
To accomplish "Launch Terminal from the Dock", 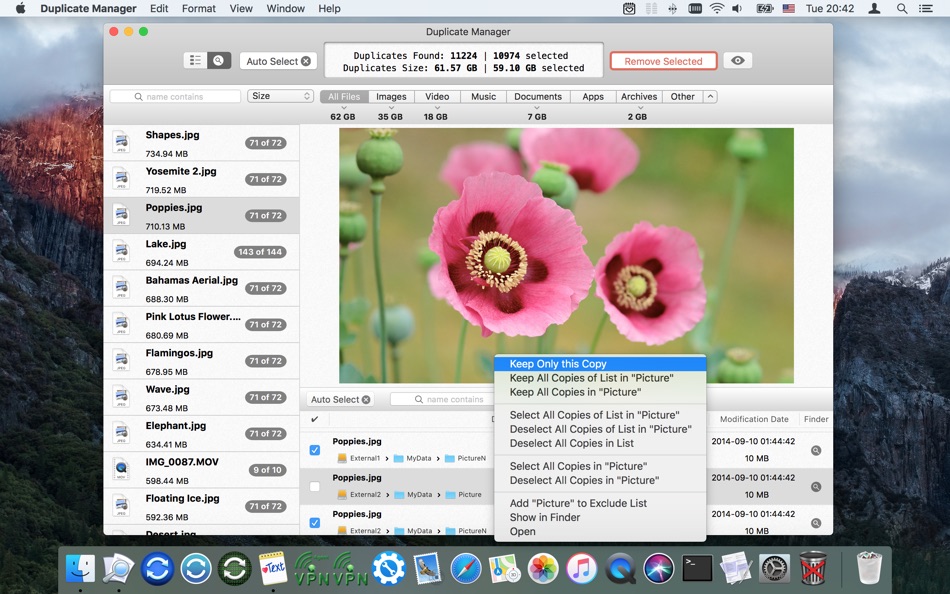I will (x=697, y=569).
